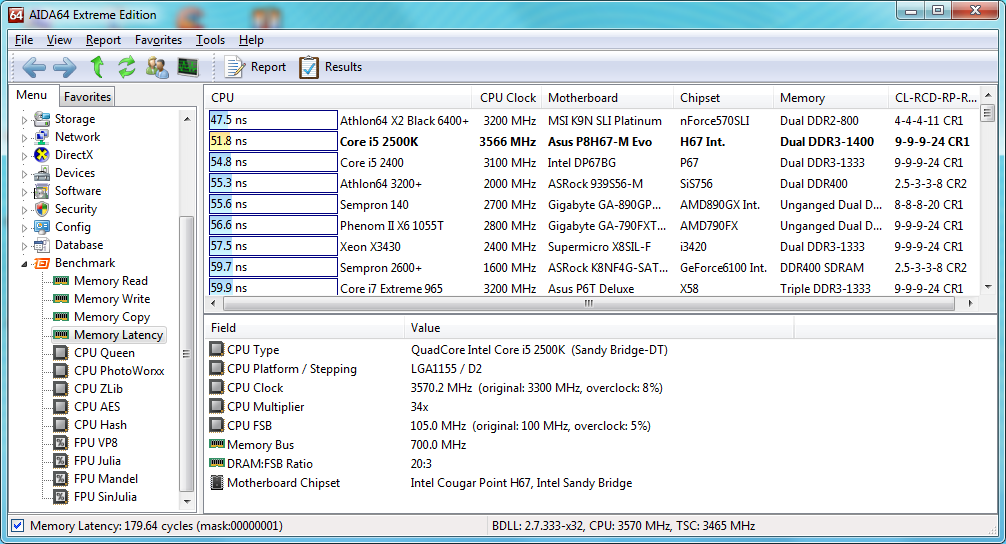Screen dimensions: 1006x544
Task: Click the Field column header
Action: click(305, 328)
